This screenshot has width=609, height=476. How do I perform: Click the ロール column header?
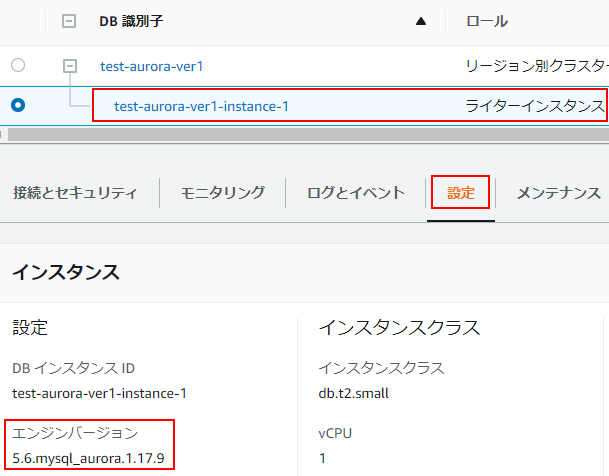pos(487,21)
